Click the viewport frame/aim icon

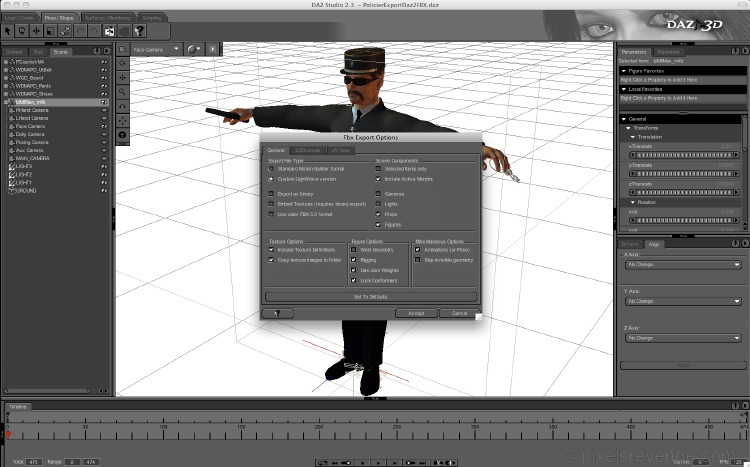pos(122,121)
